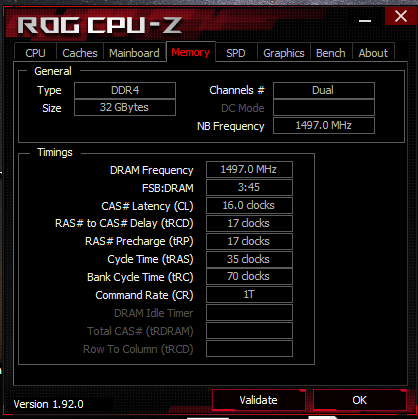418x419 pixels.
Task: Open the SPD tab
Action: point(236,53)
